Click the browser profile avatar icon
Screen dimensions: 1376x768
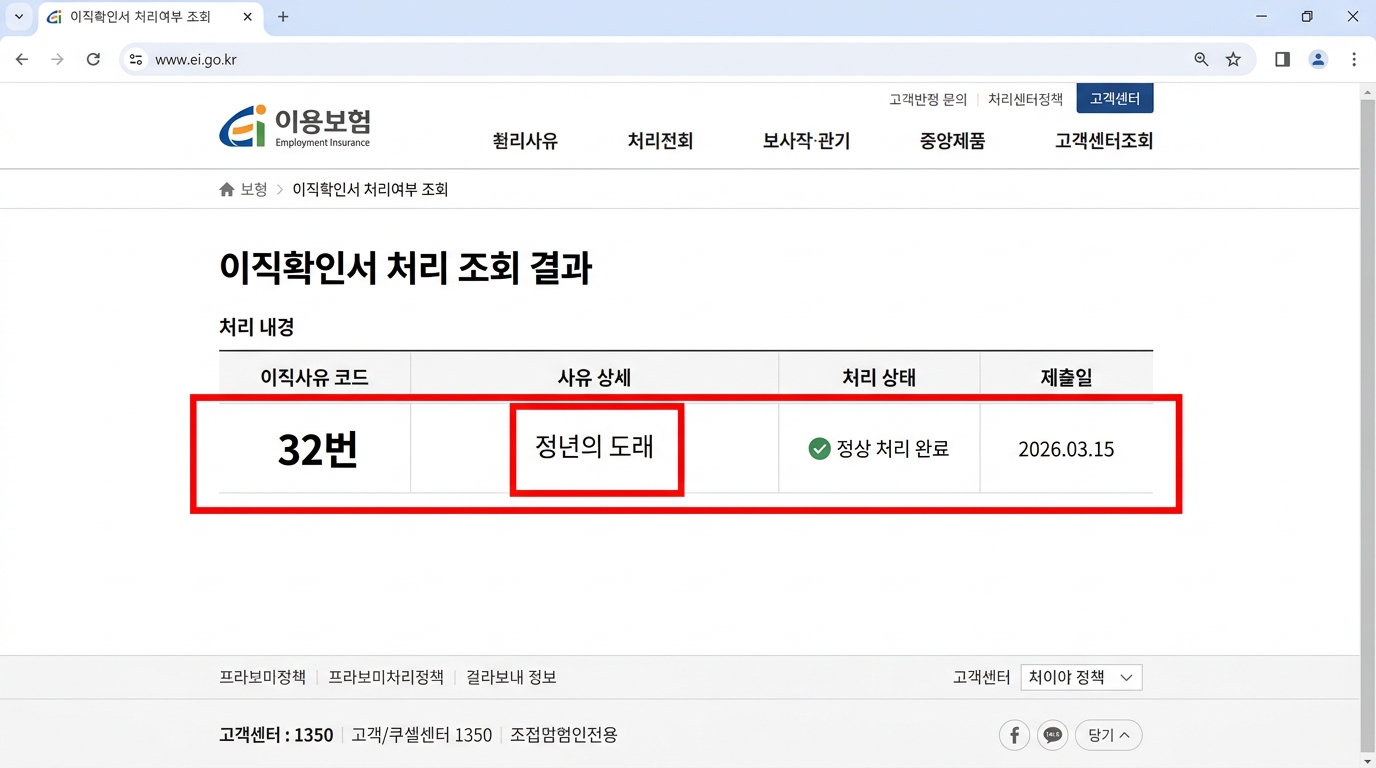[1318, 59]
